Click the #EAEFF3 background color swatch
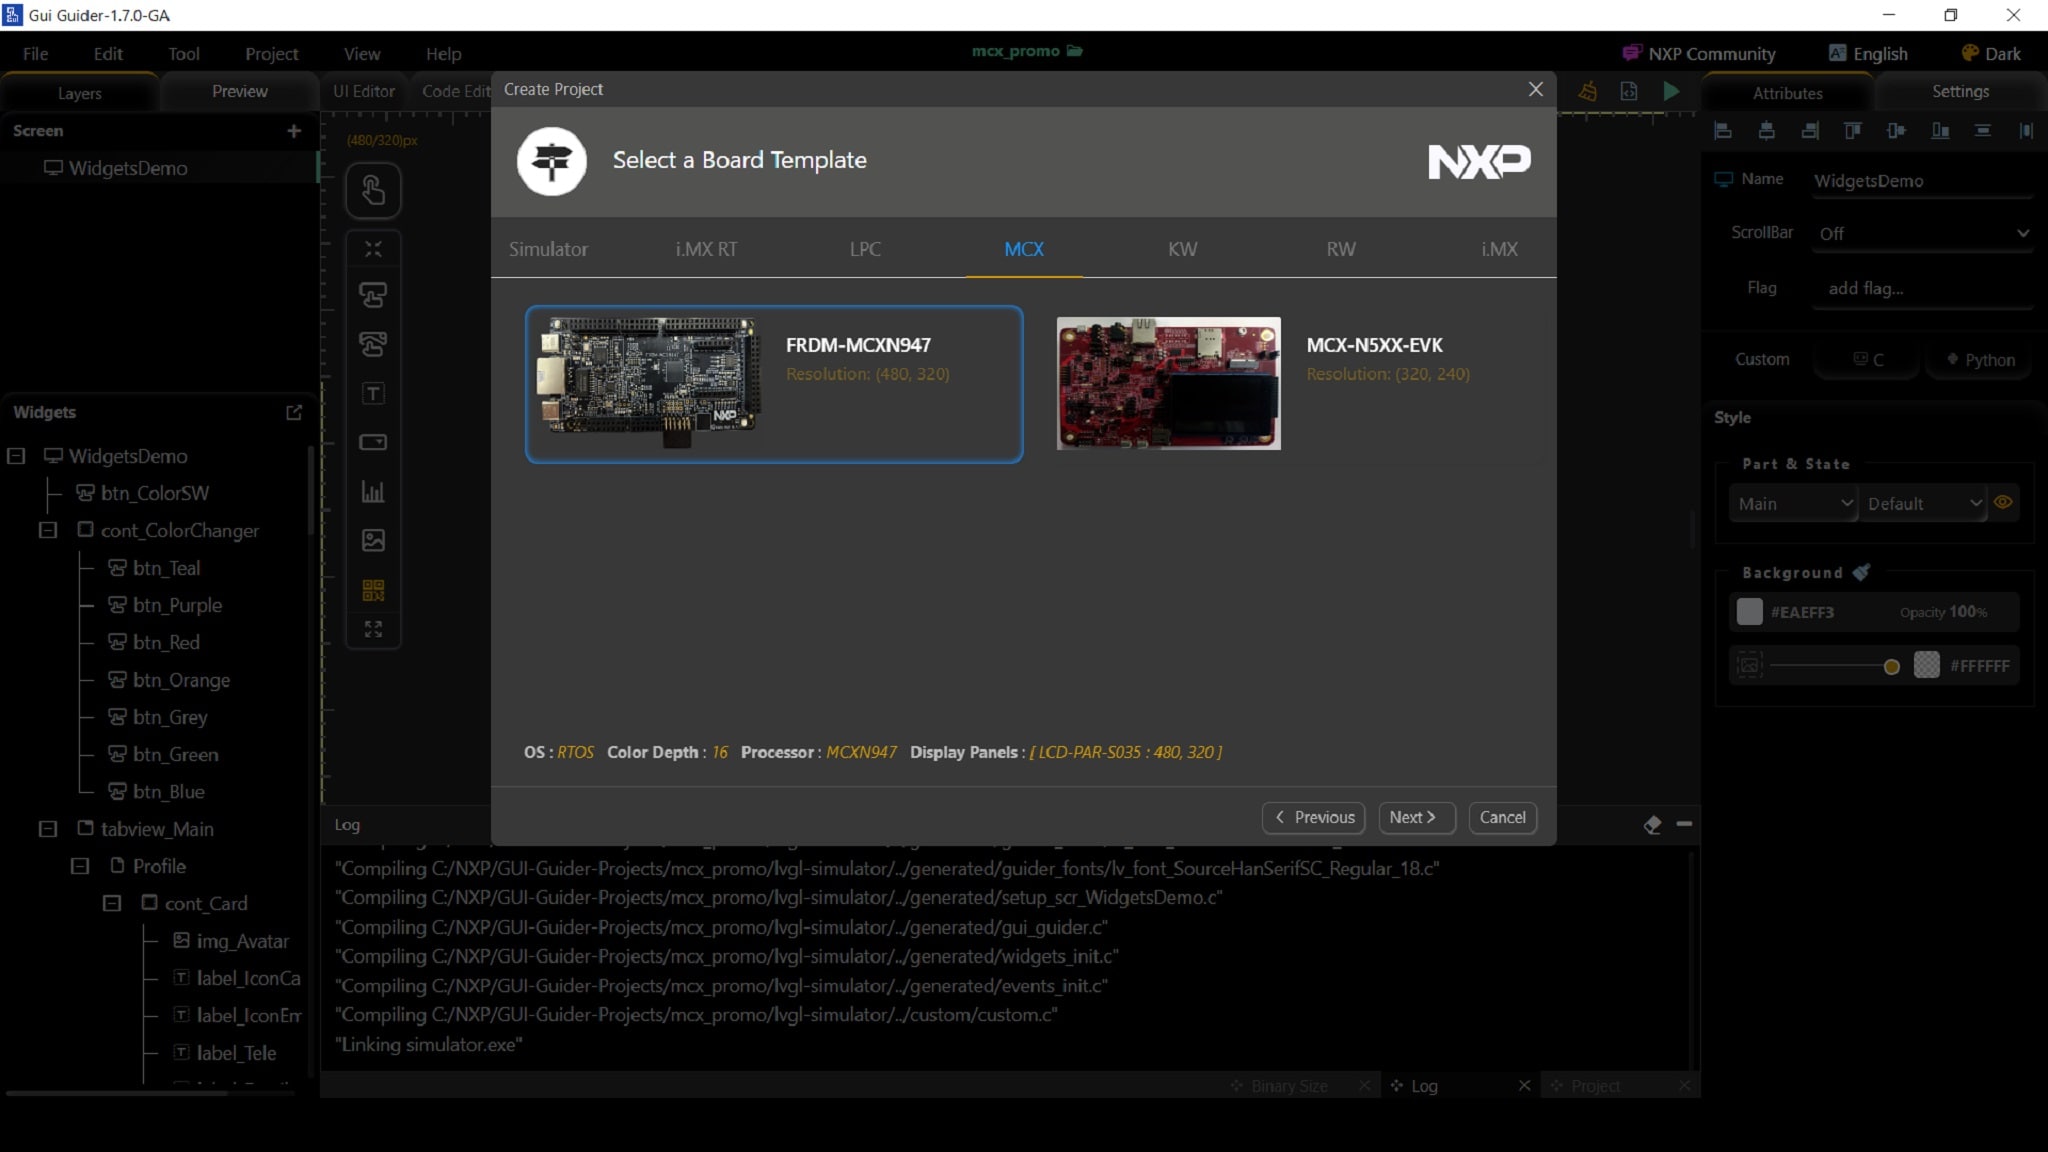Viewport: 2048px width, 1152px height. (1749, 612)
